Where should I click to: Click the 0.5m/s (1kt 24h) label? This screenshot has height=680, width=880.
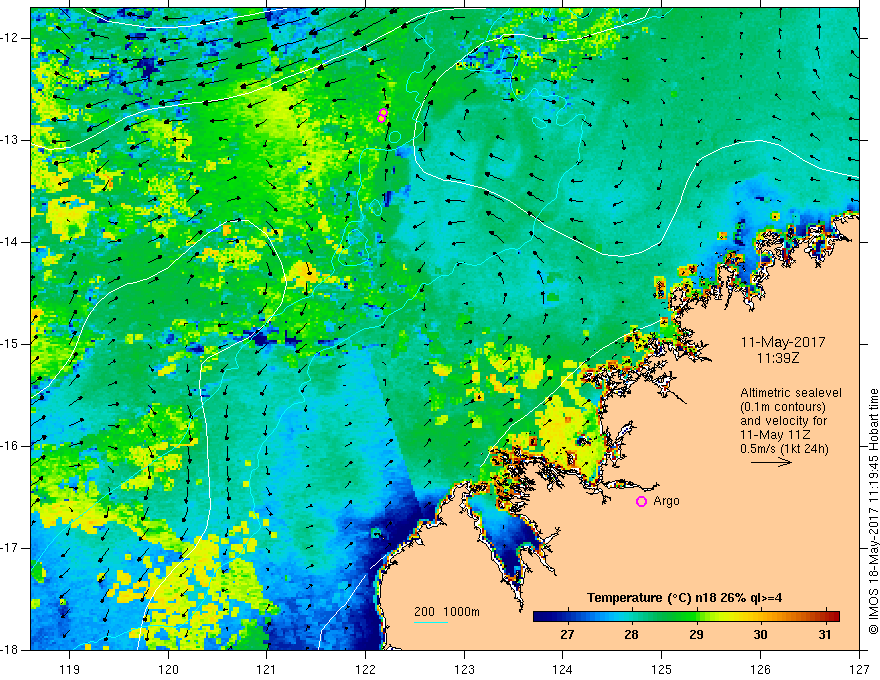coord(784,449)
